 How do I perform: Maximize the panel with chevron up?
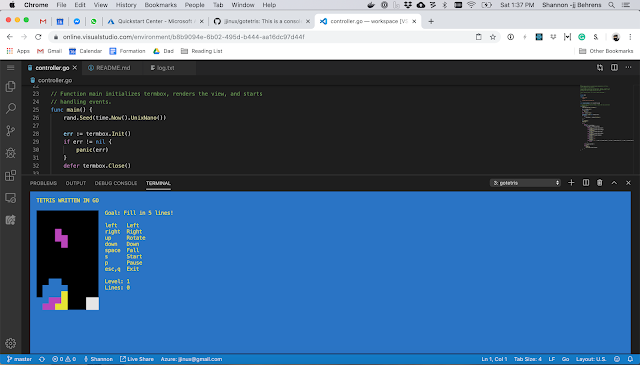pos(614,183)
